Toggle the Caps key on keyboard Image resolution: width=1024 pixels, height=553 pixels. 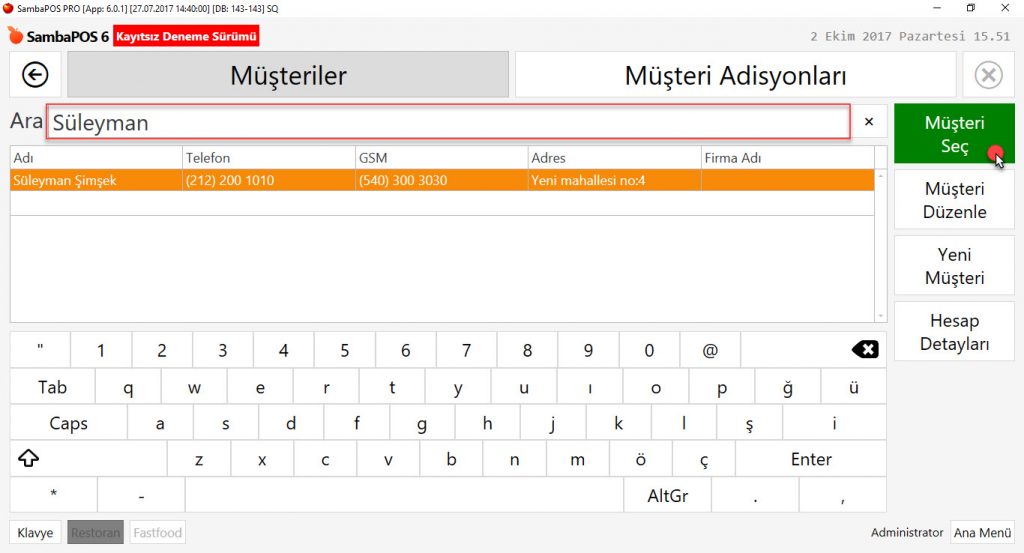(68, 423)
